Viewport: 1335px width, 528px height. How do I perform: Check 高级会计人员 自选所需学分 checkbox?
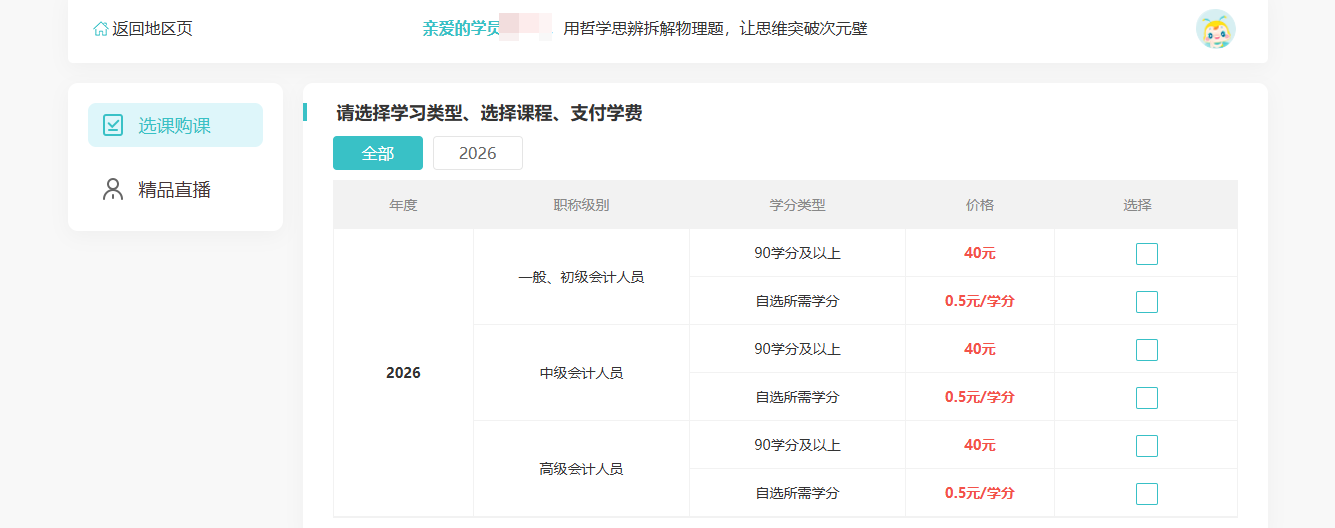pos(1147,494)
